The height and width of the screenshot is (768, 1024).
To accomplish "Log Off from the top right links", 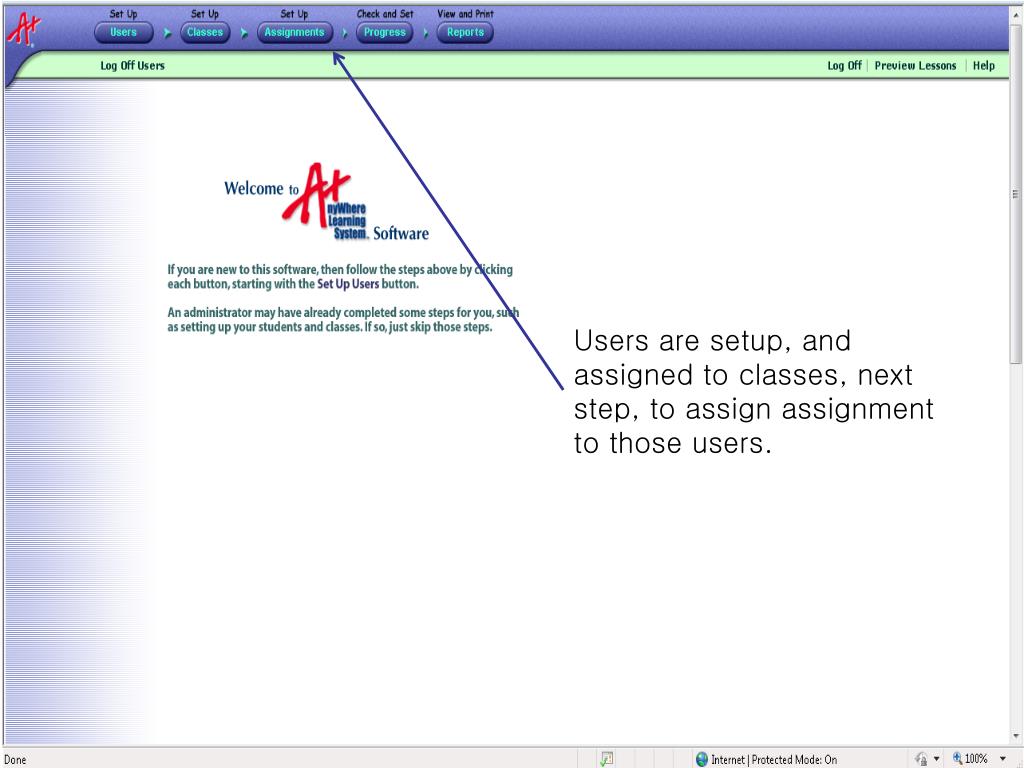I will [844, 65].
